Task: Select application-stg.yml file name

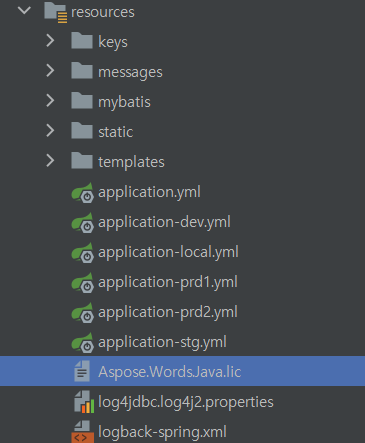Action: click(x=162, y=342)
